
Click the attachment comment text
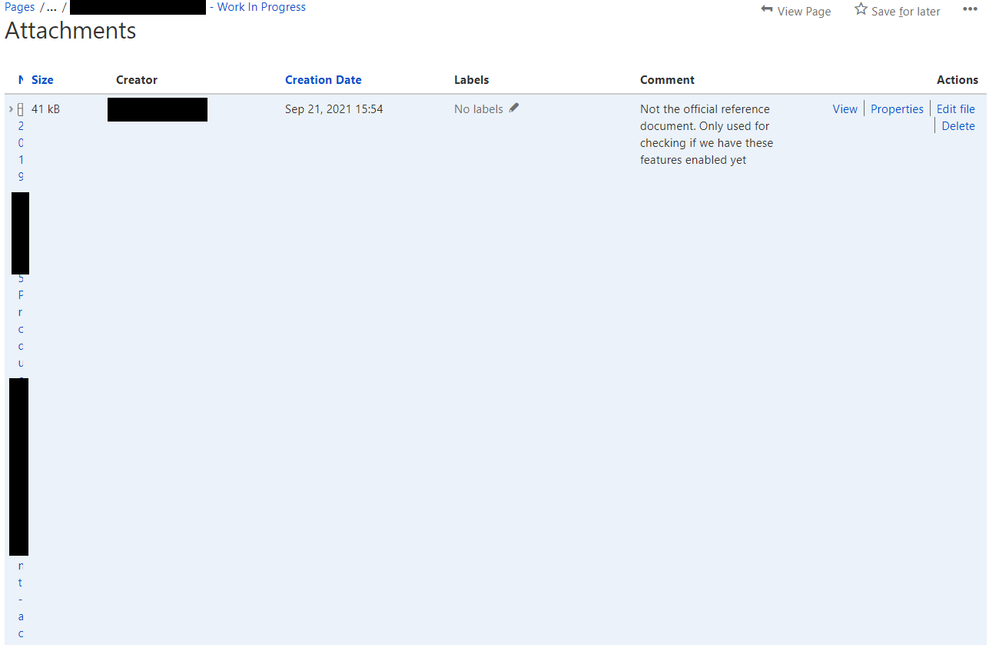coord(707,134)
